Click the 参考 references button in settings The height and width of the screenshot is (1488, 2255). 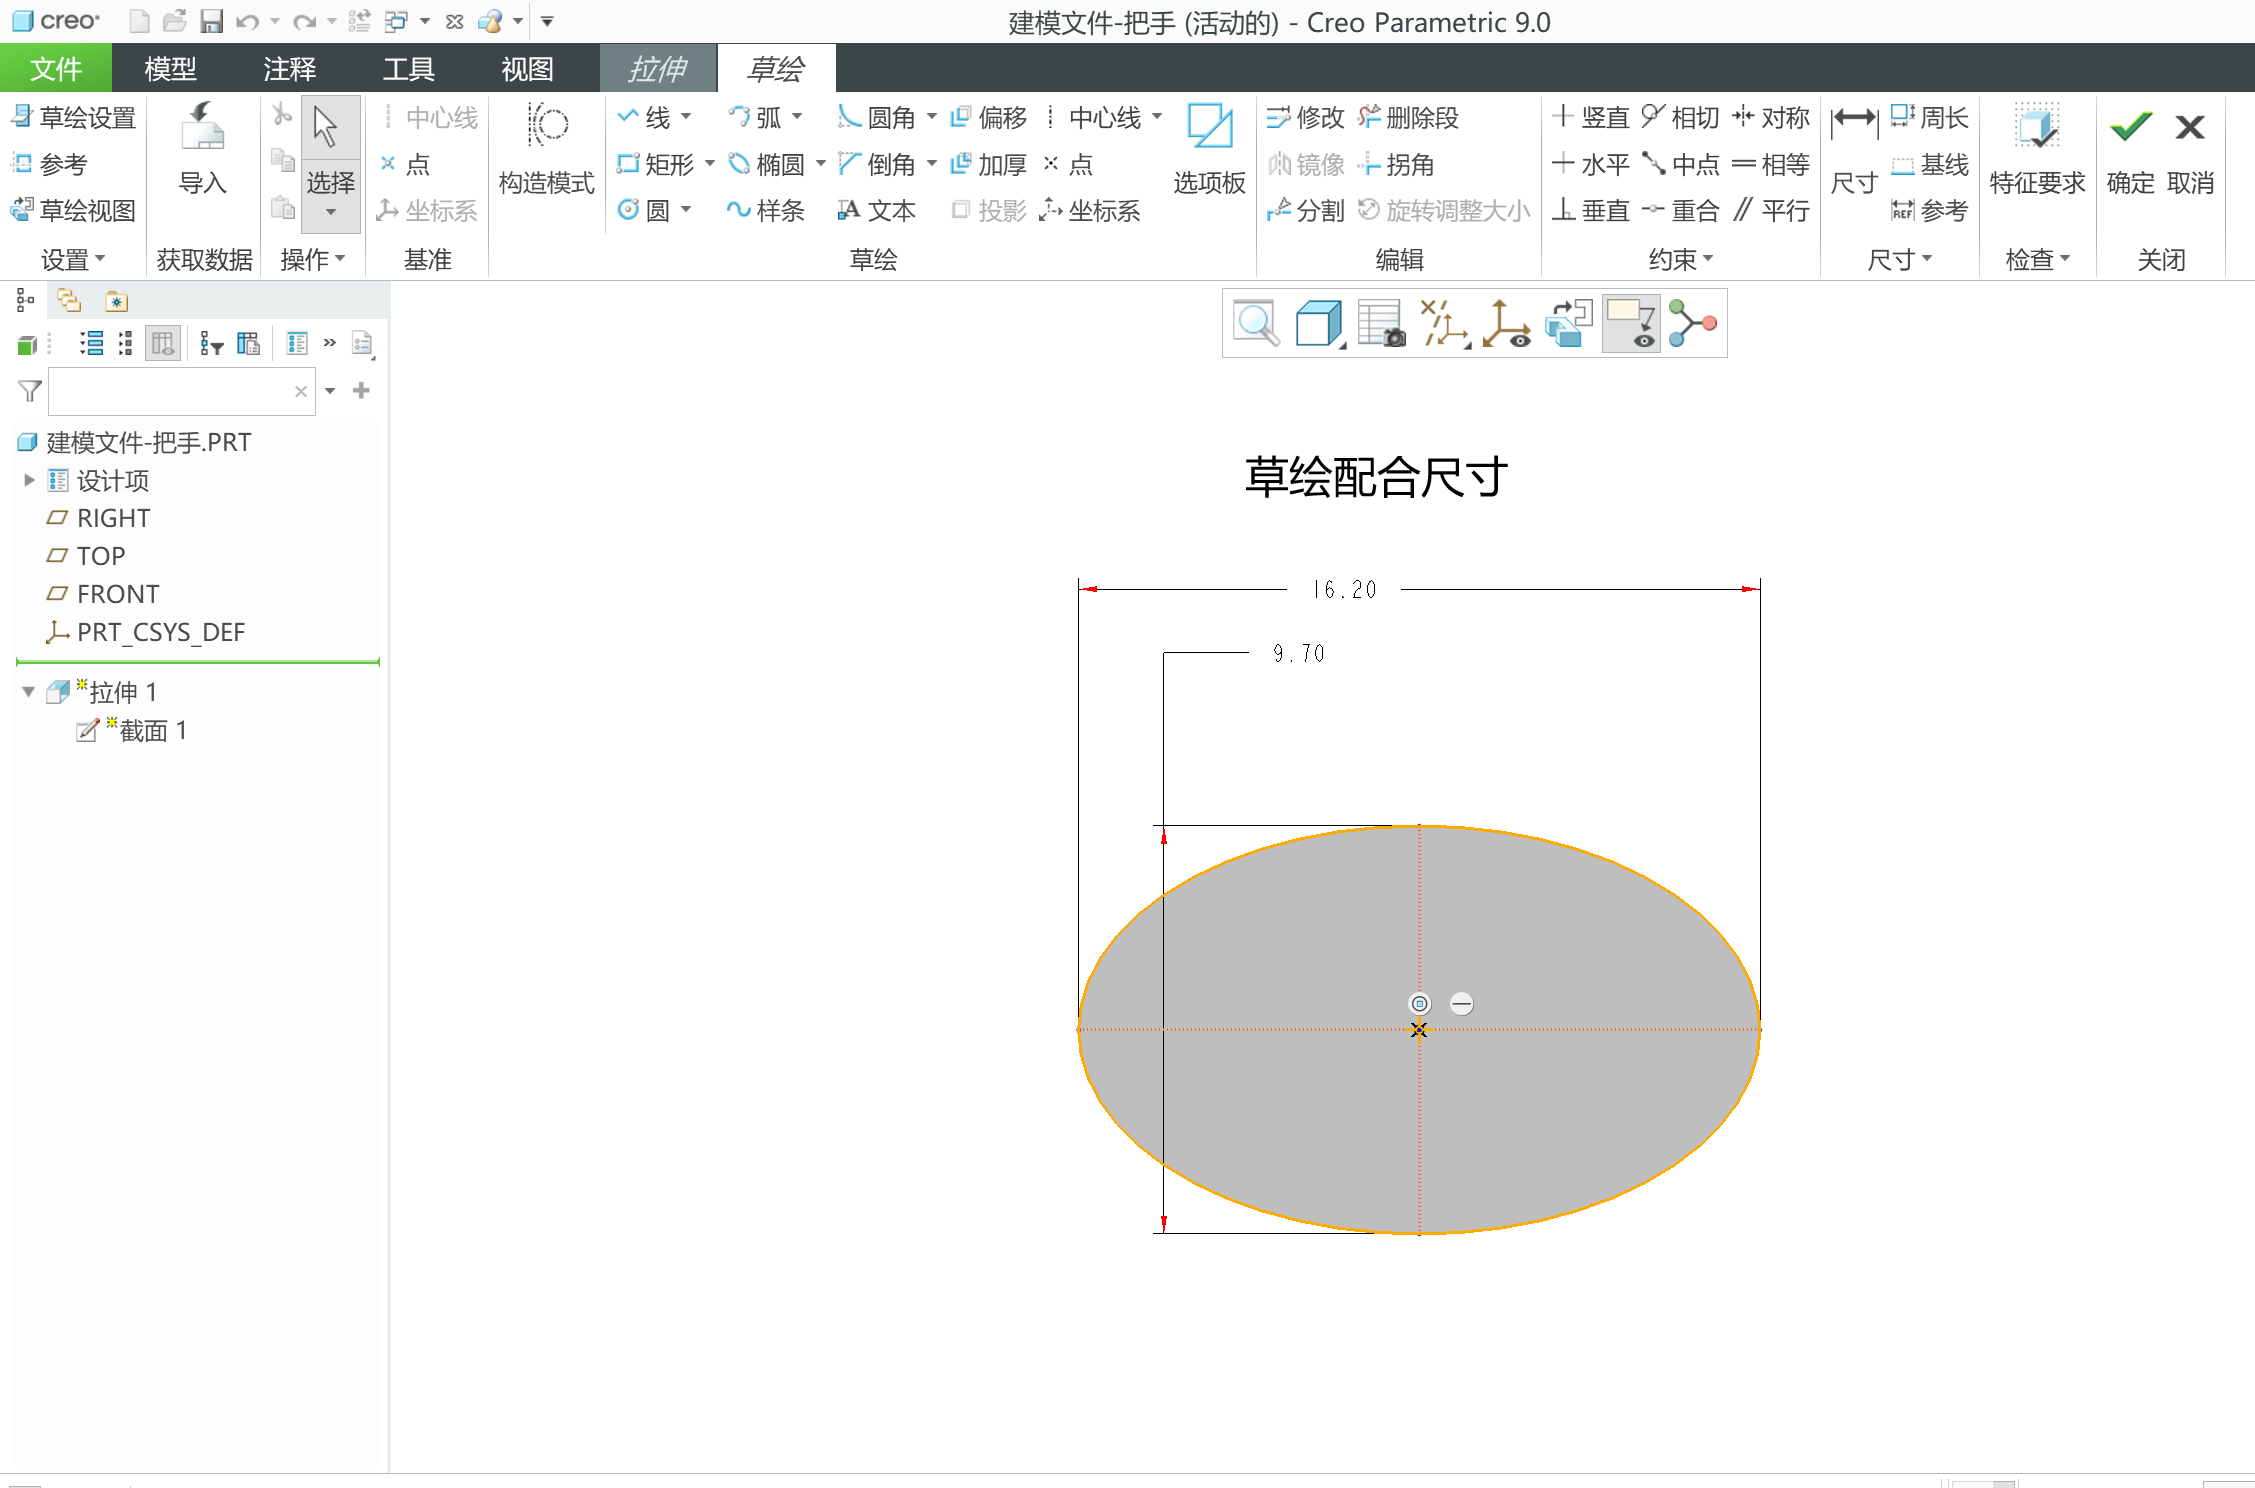[50, 164]
